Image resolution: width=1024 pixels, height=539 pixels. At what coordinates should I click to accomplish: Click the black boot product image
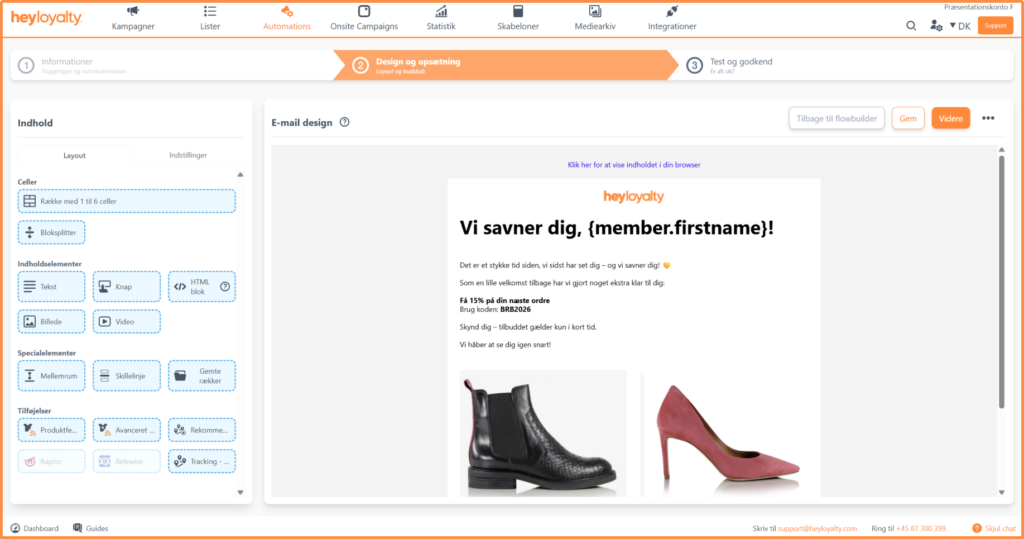tap(543, 433)
